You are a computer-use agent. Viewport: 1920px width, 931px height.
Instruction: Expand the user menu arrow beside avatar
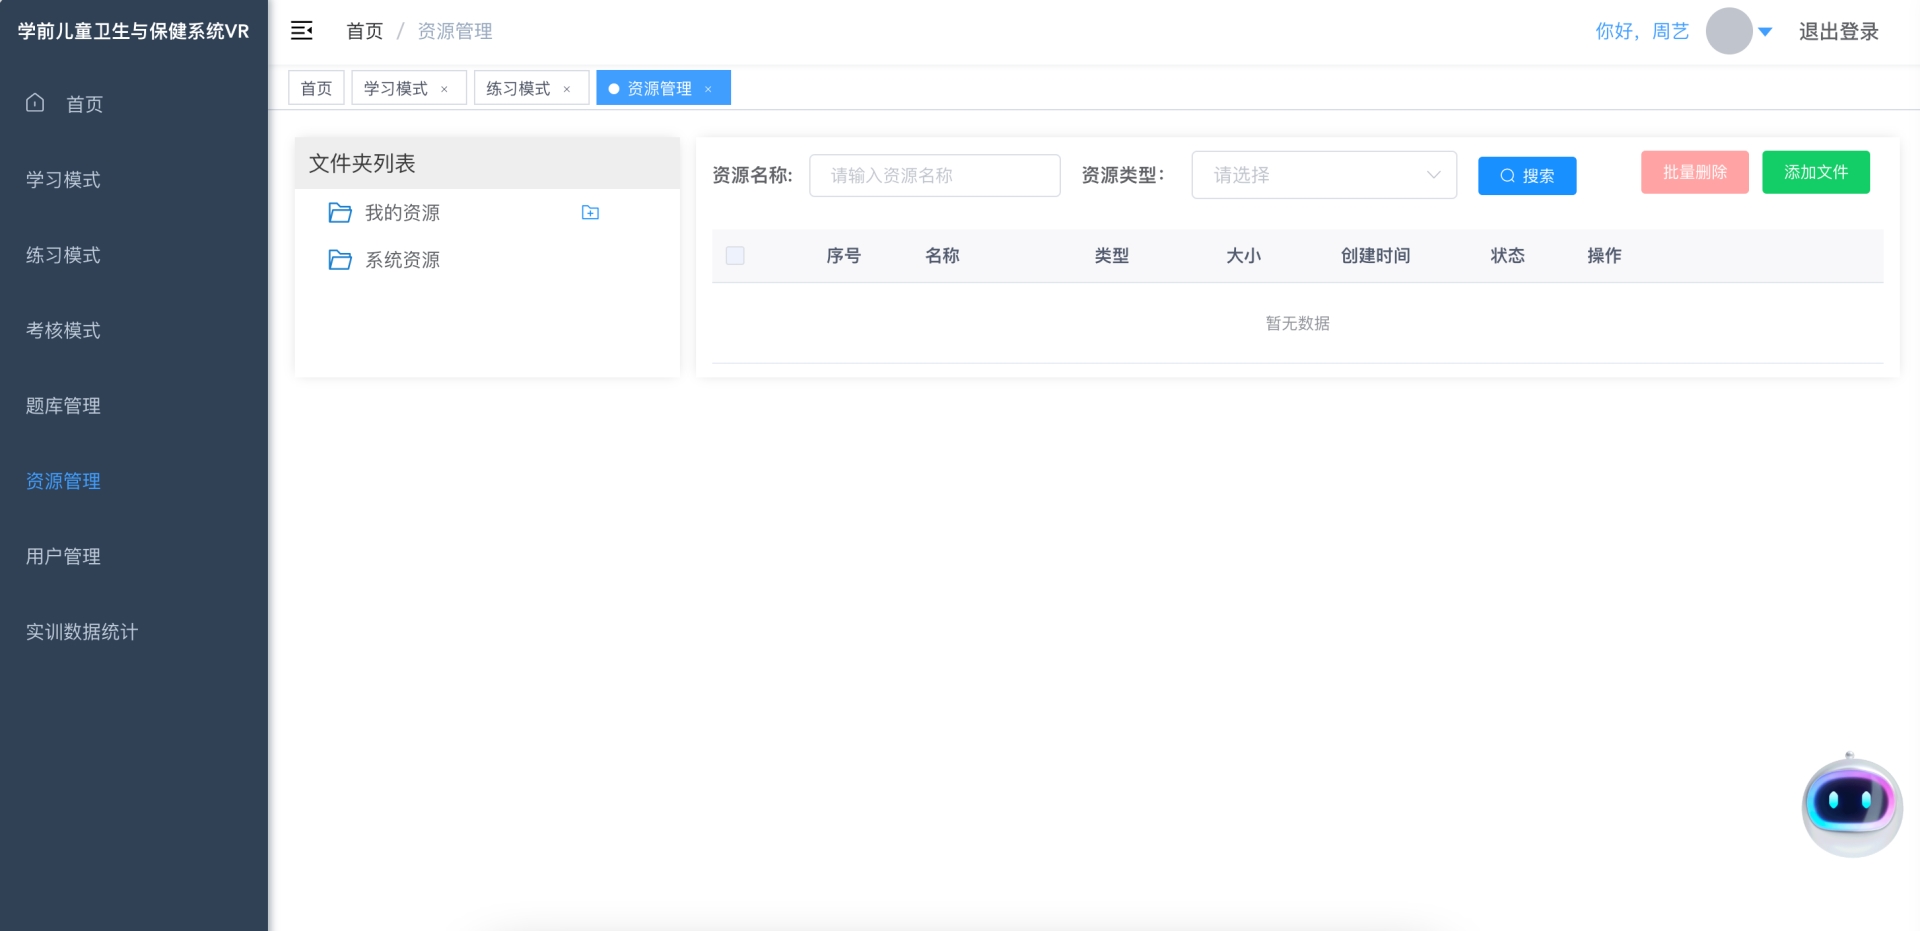point(1765,32)
